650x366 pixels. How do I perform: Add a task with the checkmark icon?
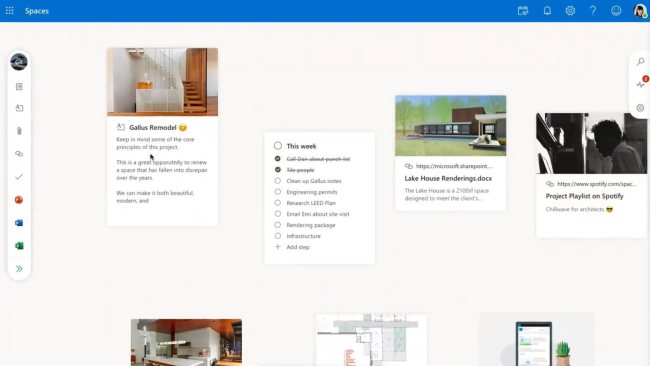coord(19,177)
